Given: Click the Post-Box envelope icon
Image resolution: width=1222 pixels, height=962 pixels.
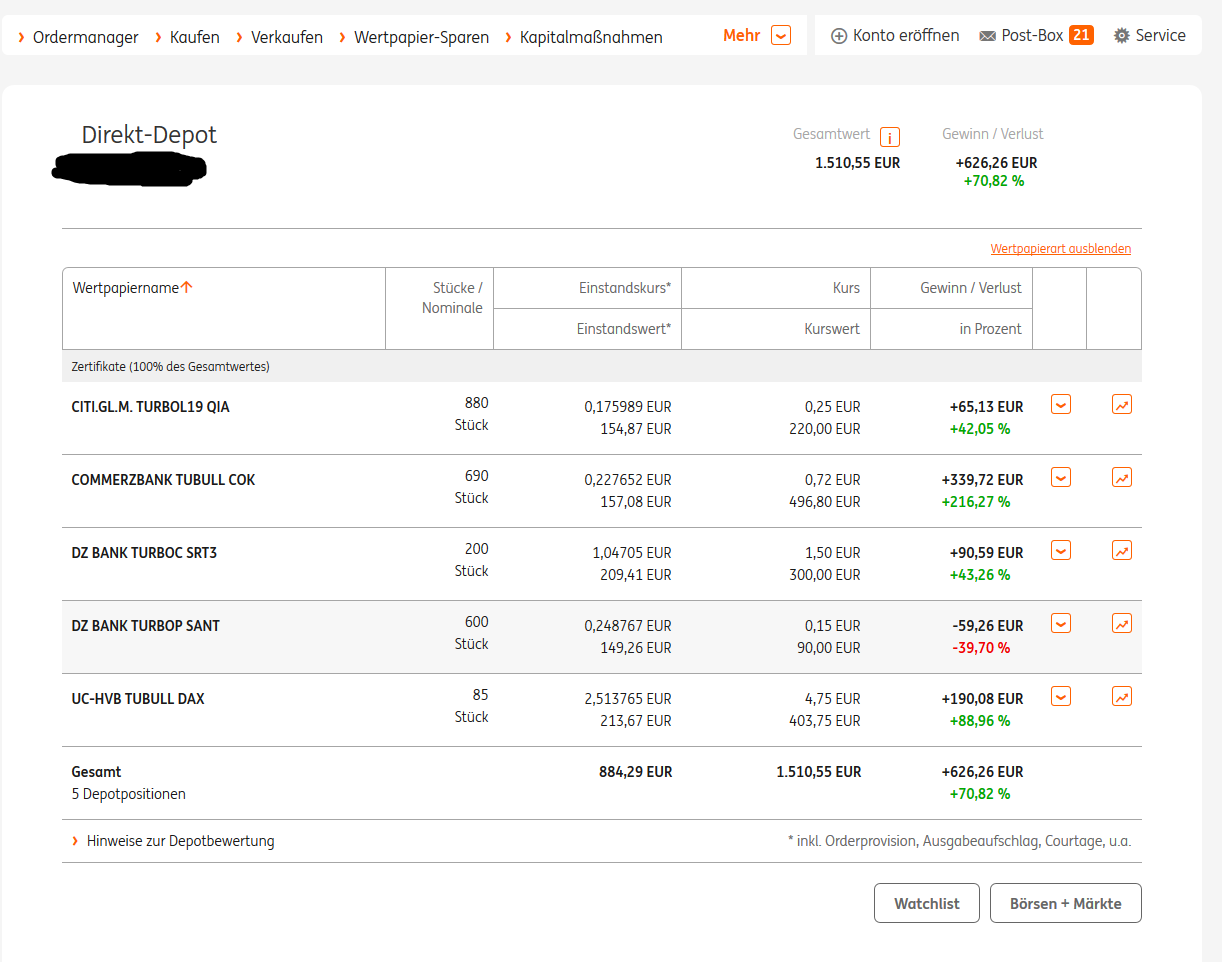Looking at the screenshot, I should click(987, 36).
